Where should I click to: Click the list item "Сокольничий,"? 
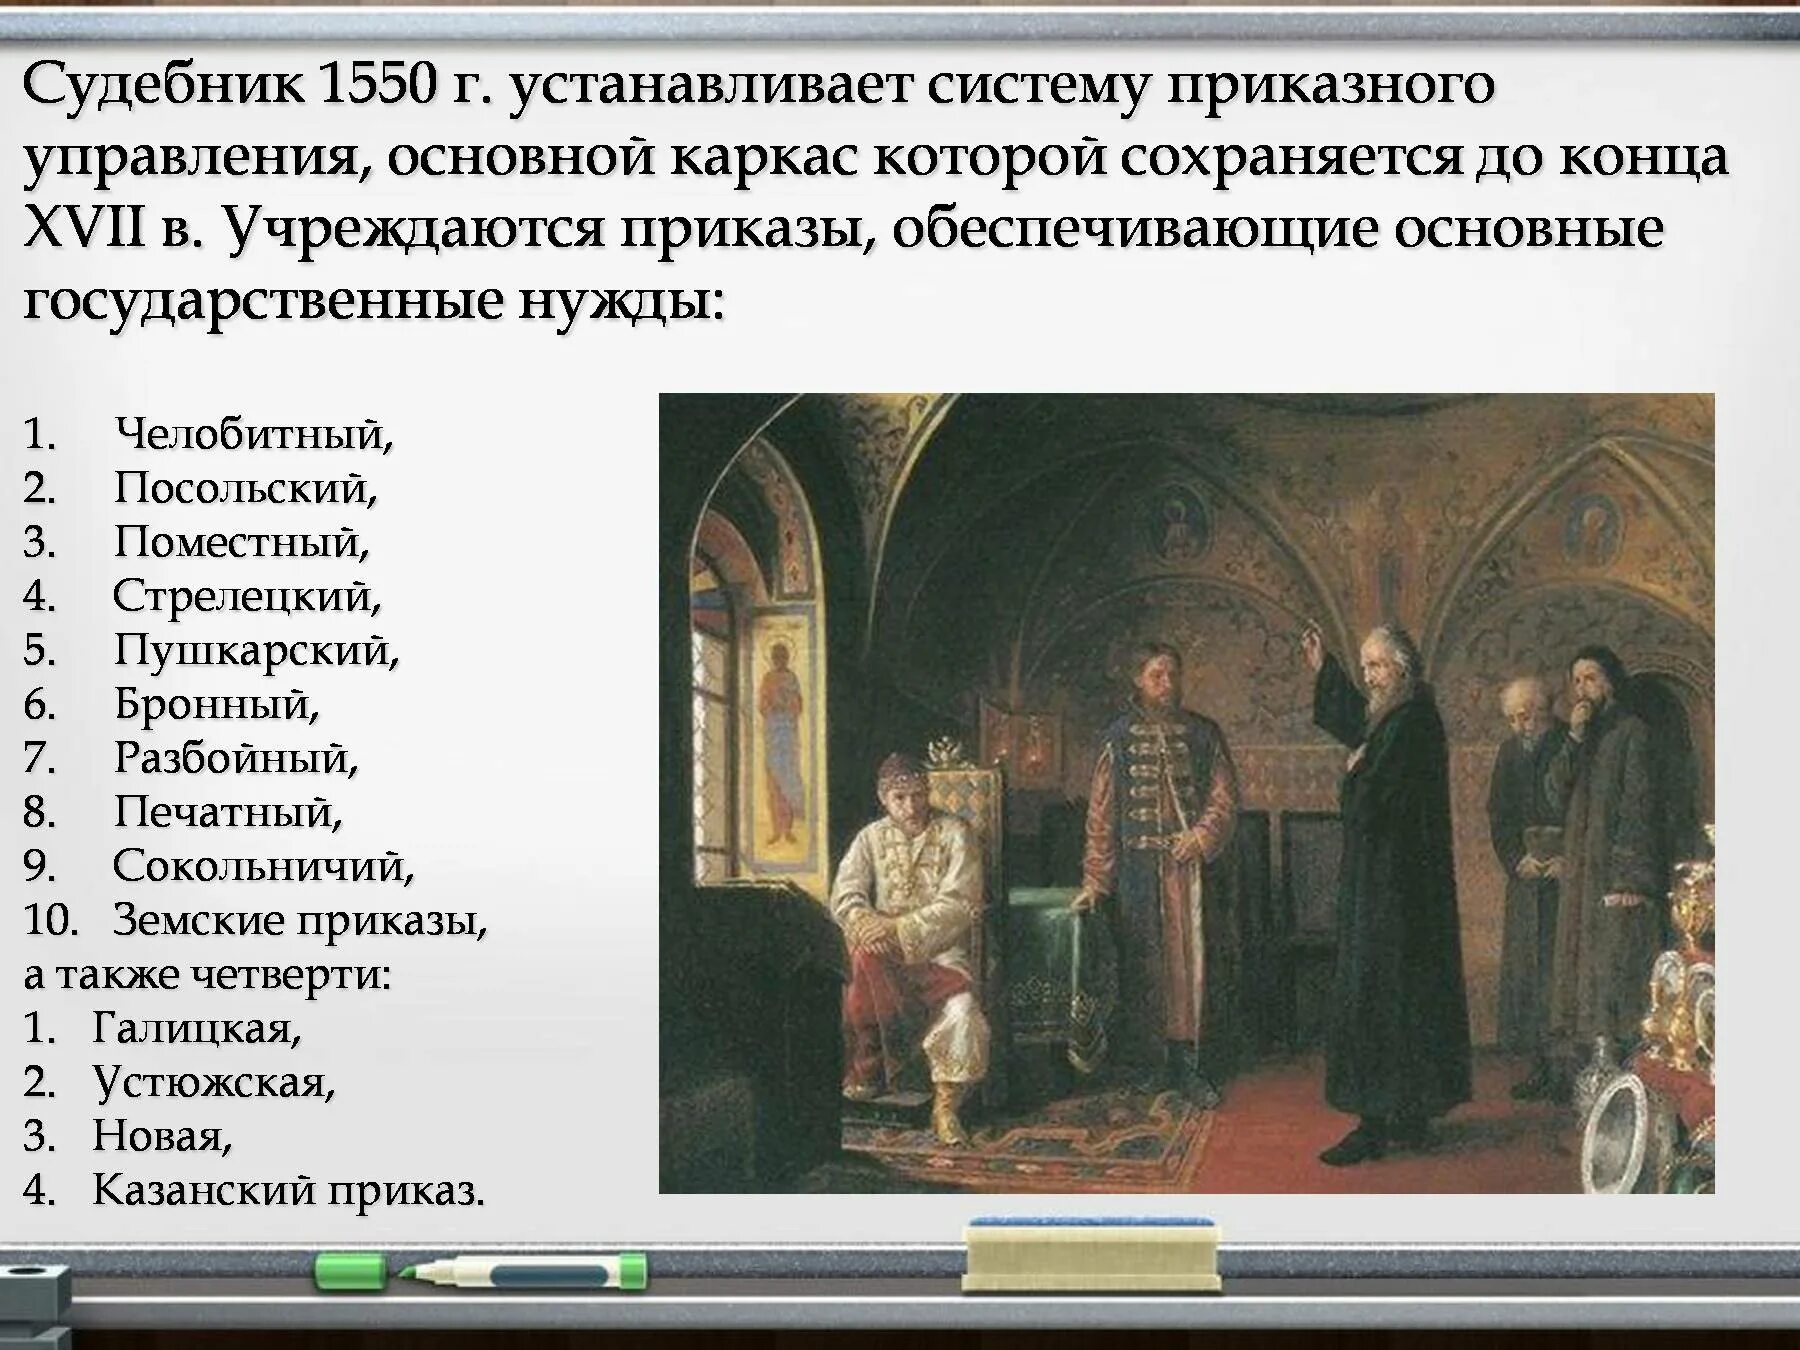coord(263,866)
